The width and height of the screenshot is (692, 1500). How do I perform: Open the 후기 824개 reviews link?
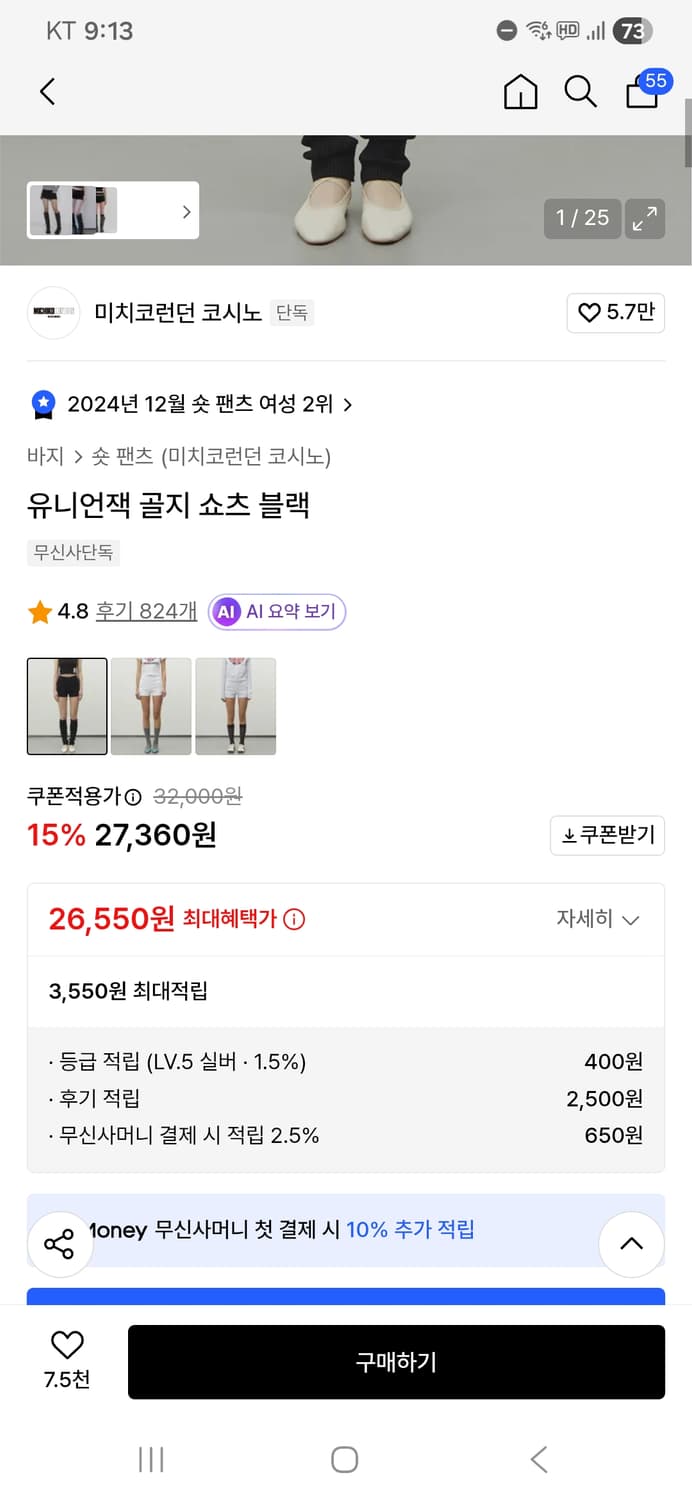145,611
